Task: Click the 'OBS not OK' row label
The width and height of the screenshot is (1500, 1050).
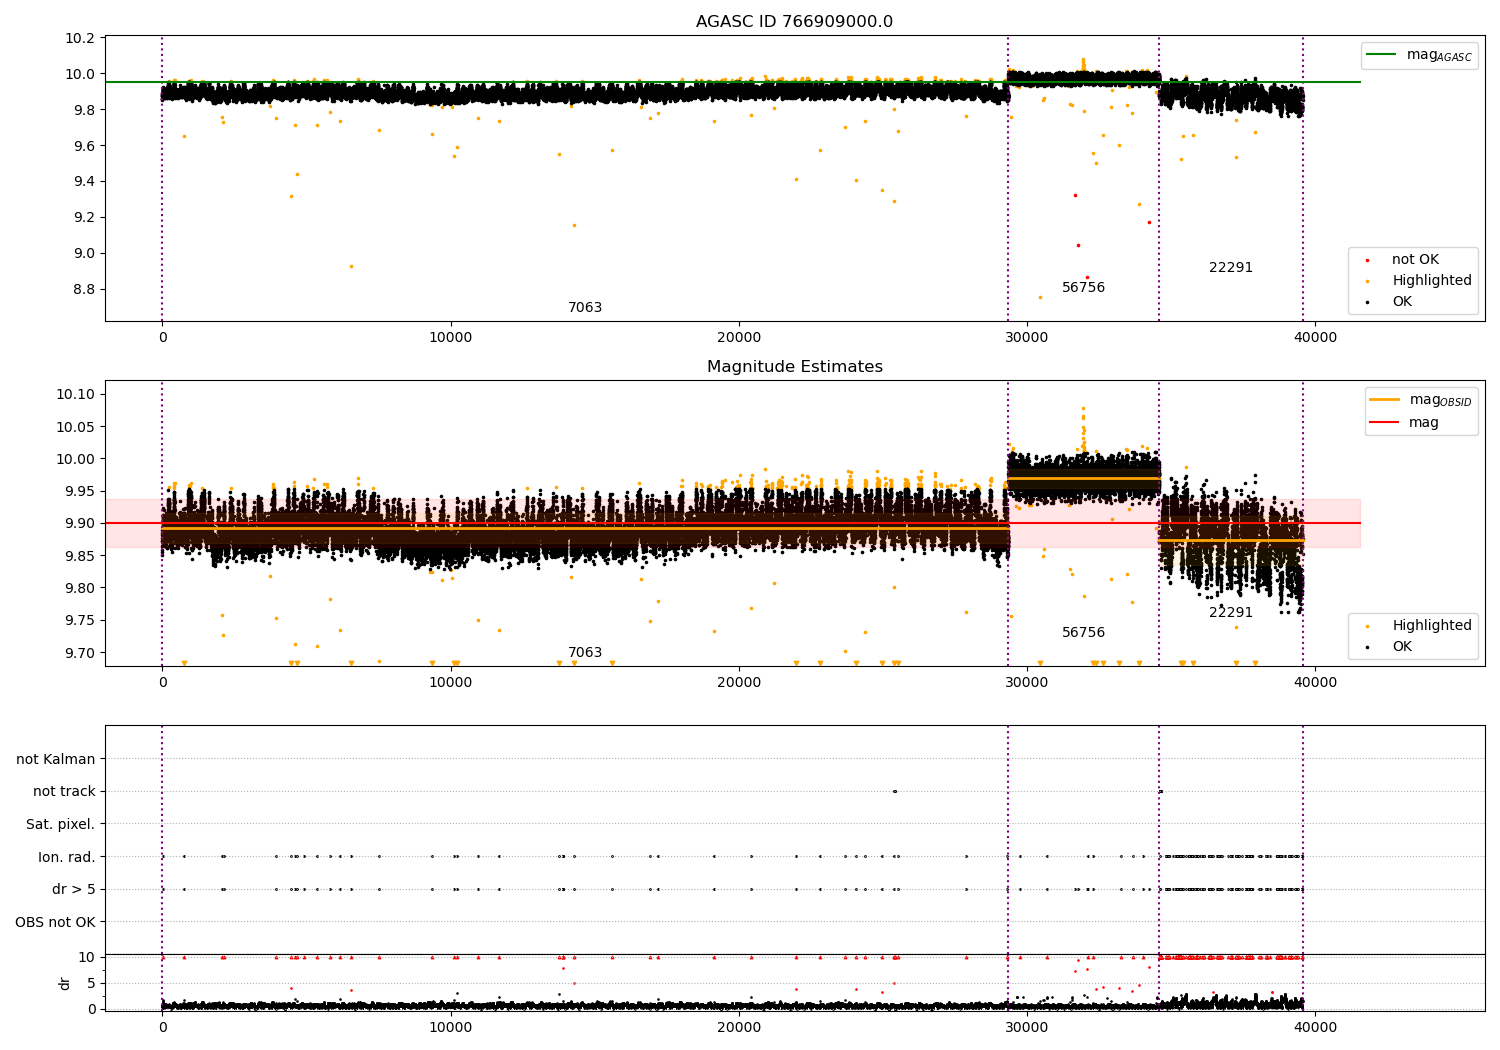Action: (x=56, y=923)
